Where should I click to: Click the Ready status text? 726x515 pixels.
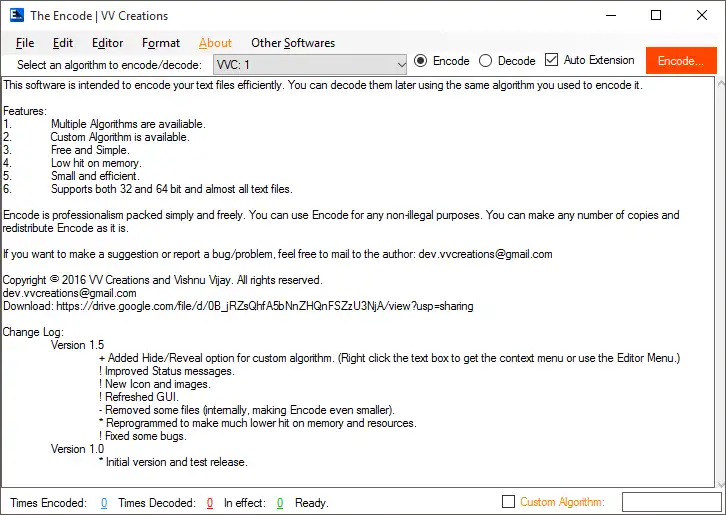(312, 503)
